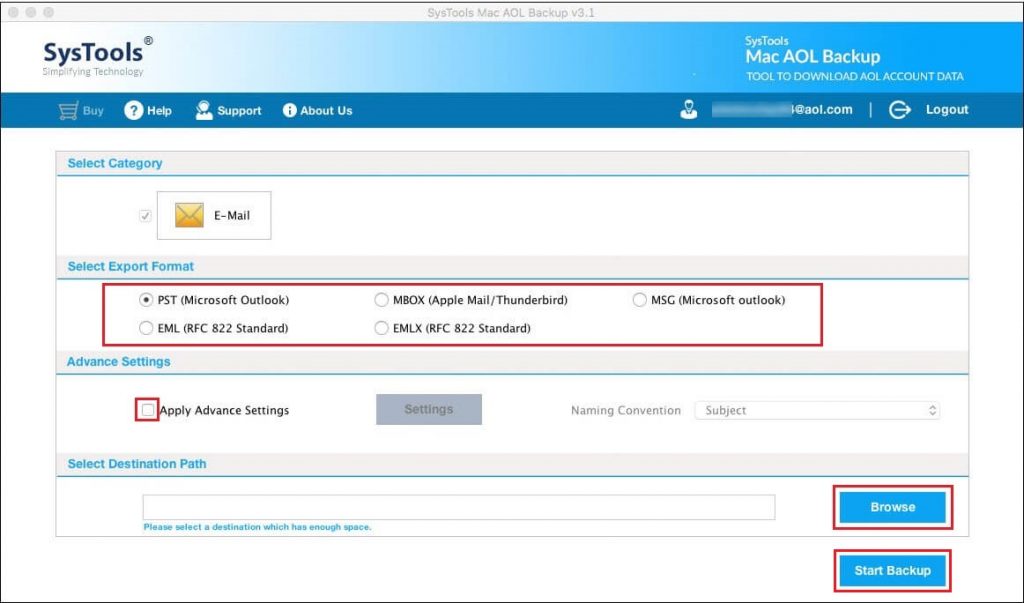Open the About Us menu item
Viewport: 1024px width, 603px height.
tap(317, 110)
